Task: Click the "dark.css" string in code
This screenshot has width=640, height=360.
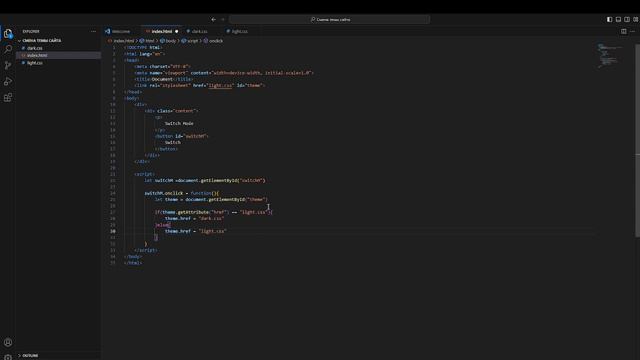Action: point(211,218)
